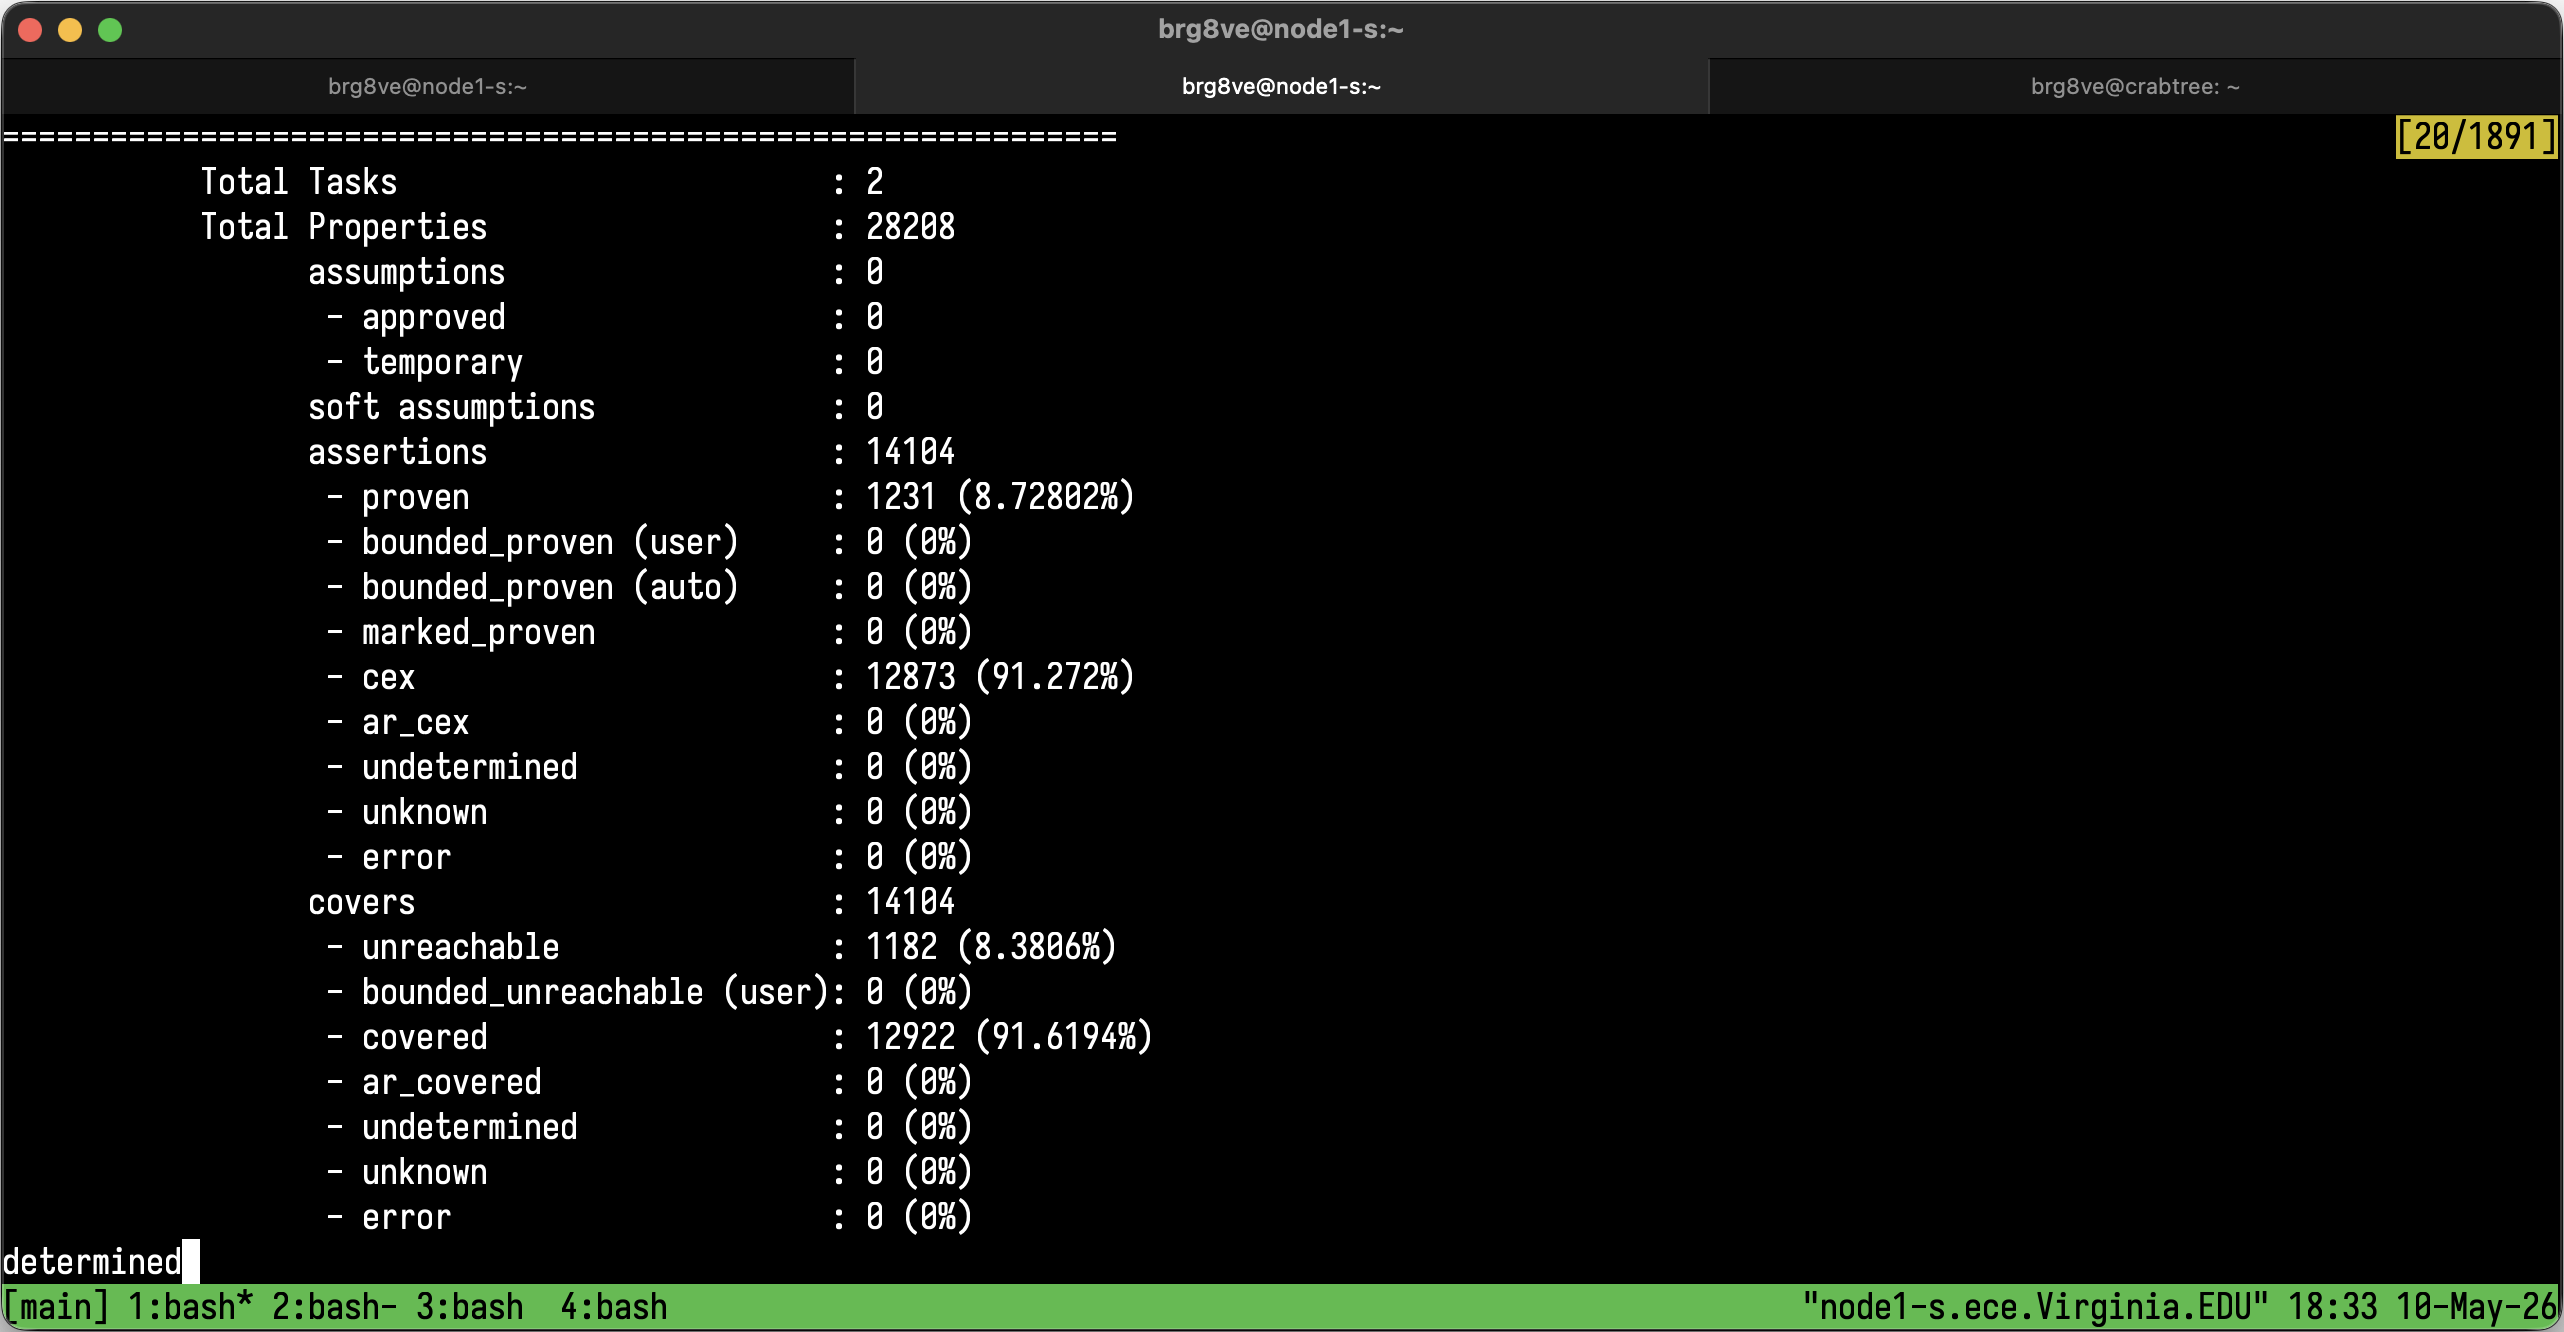Screen dimensions: 2564x1332
Task: Click the [main] session name in status bar
Action: point(56,1307)
